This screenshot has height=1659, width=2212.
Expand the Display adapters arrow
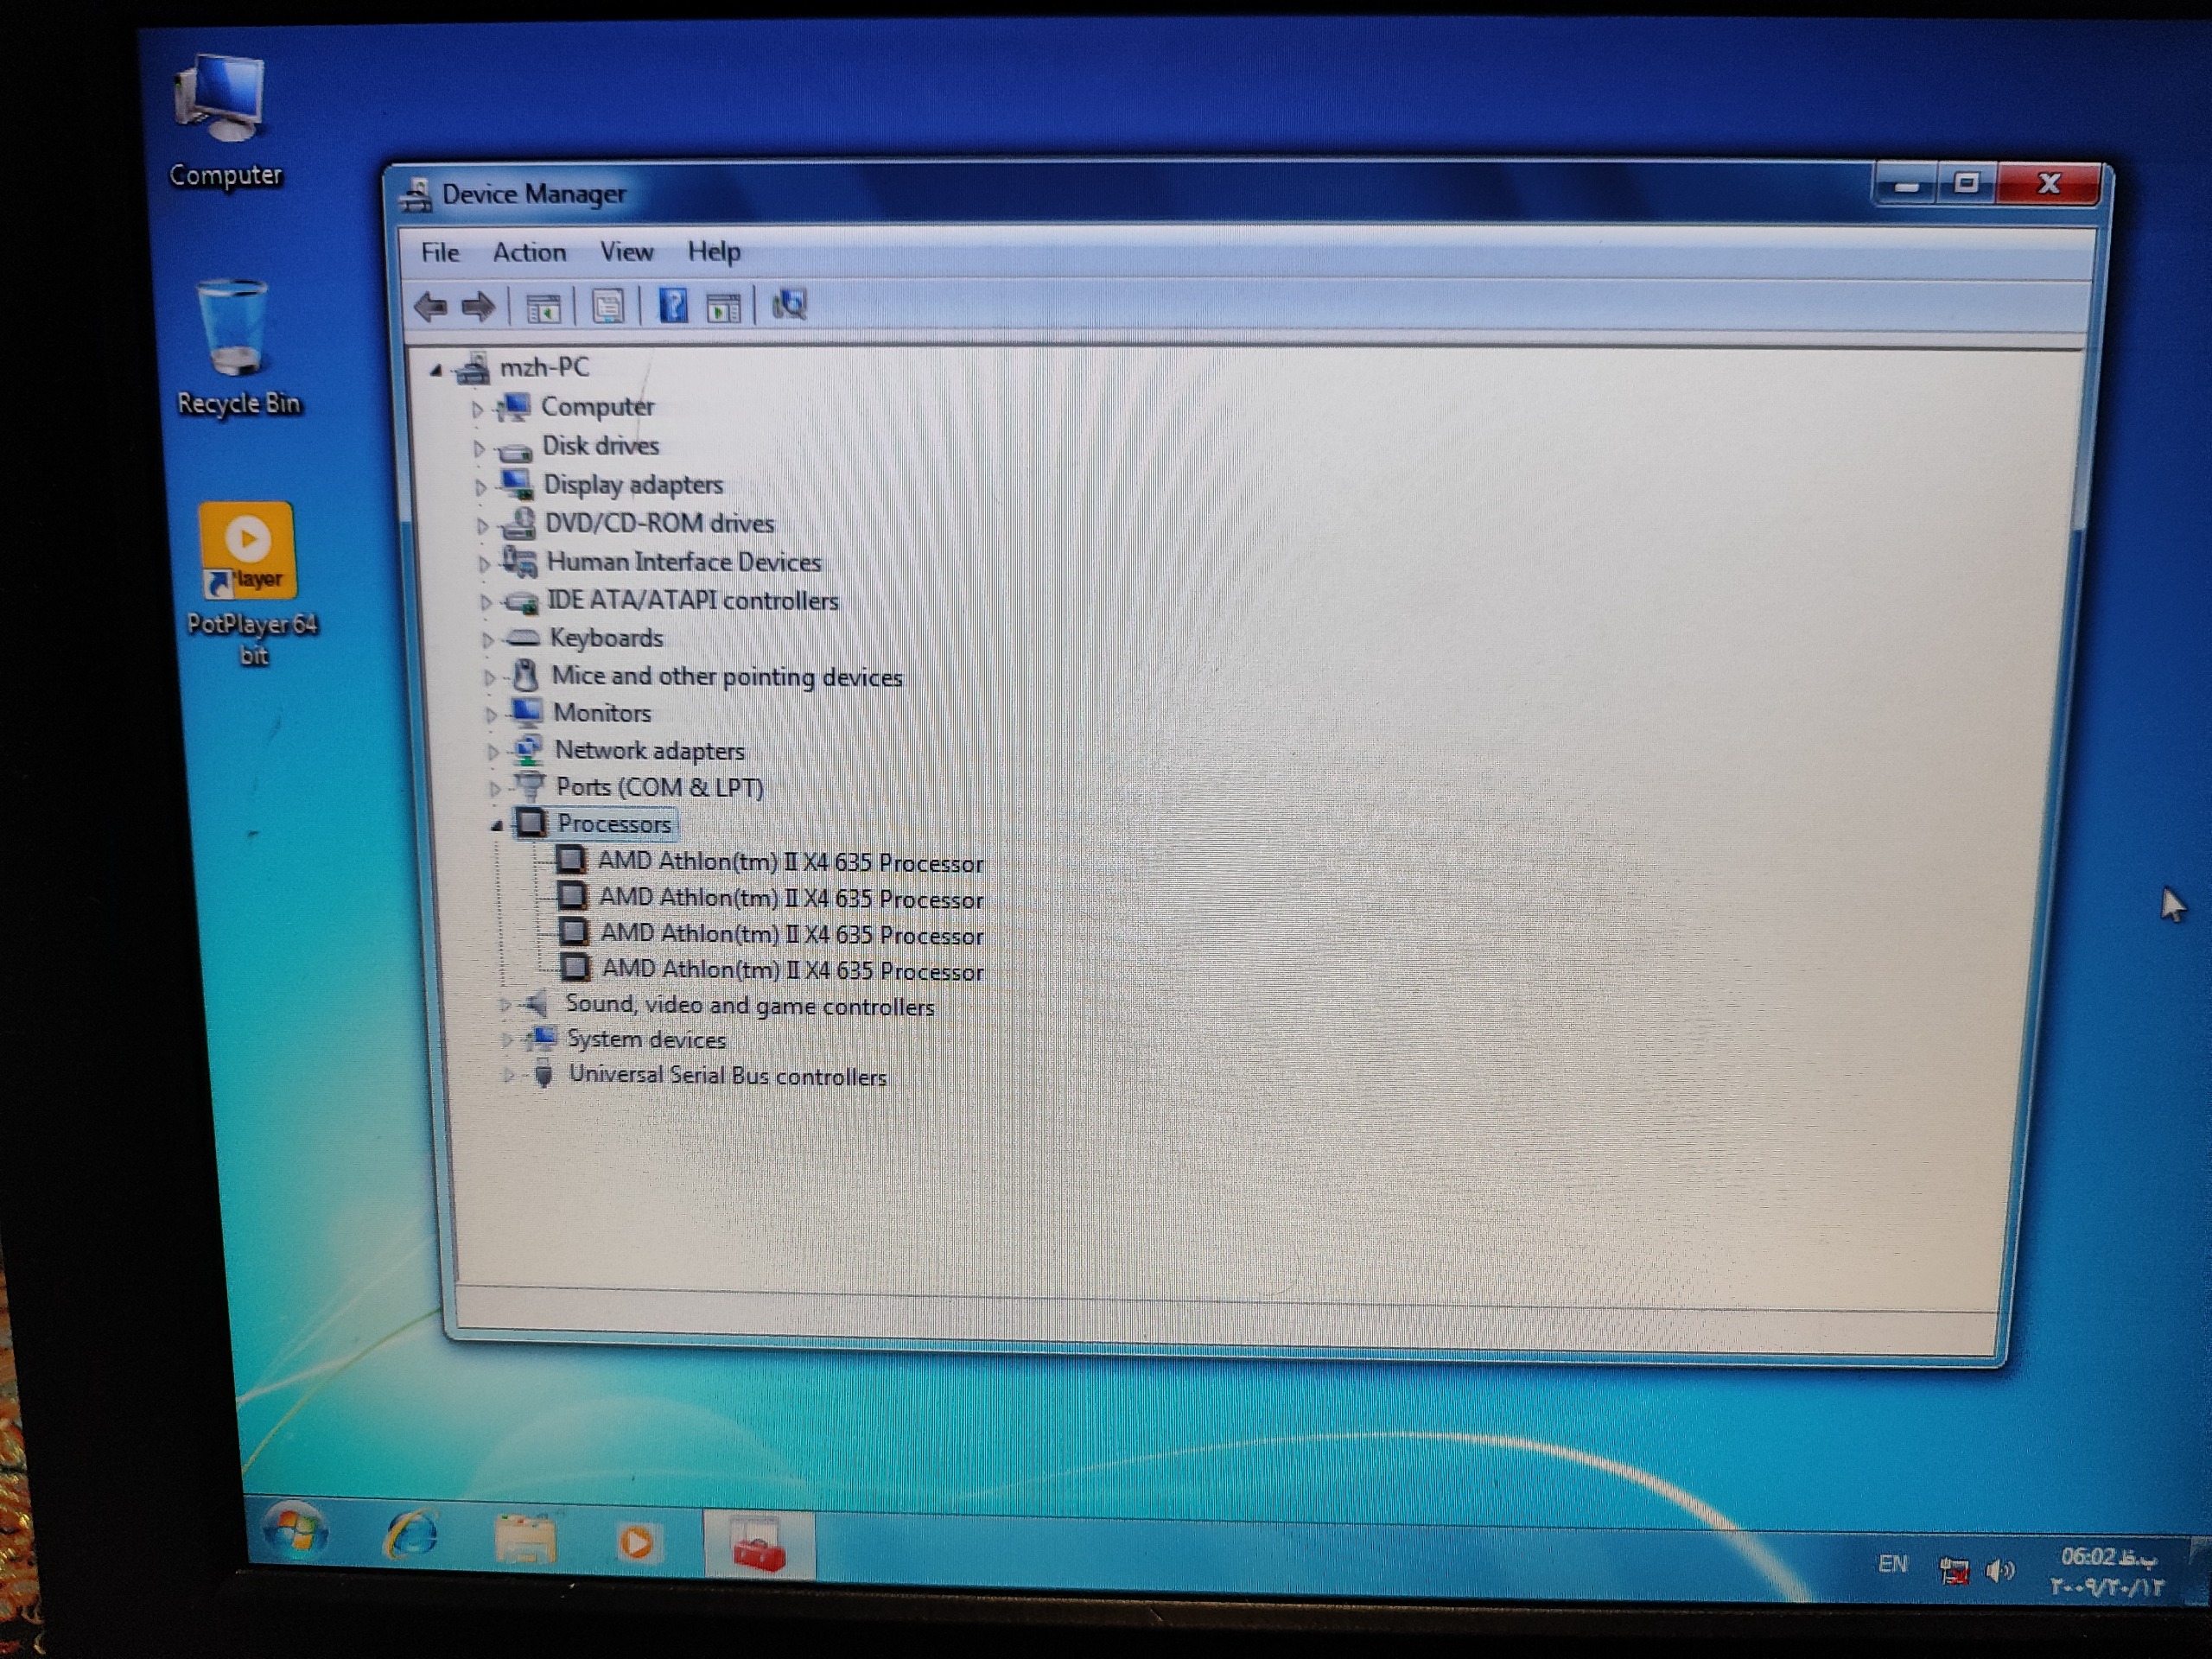click(480, 487)
